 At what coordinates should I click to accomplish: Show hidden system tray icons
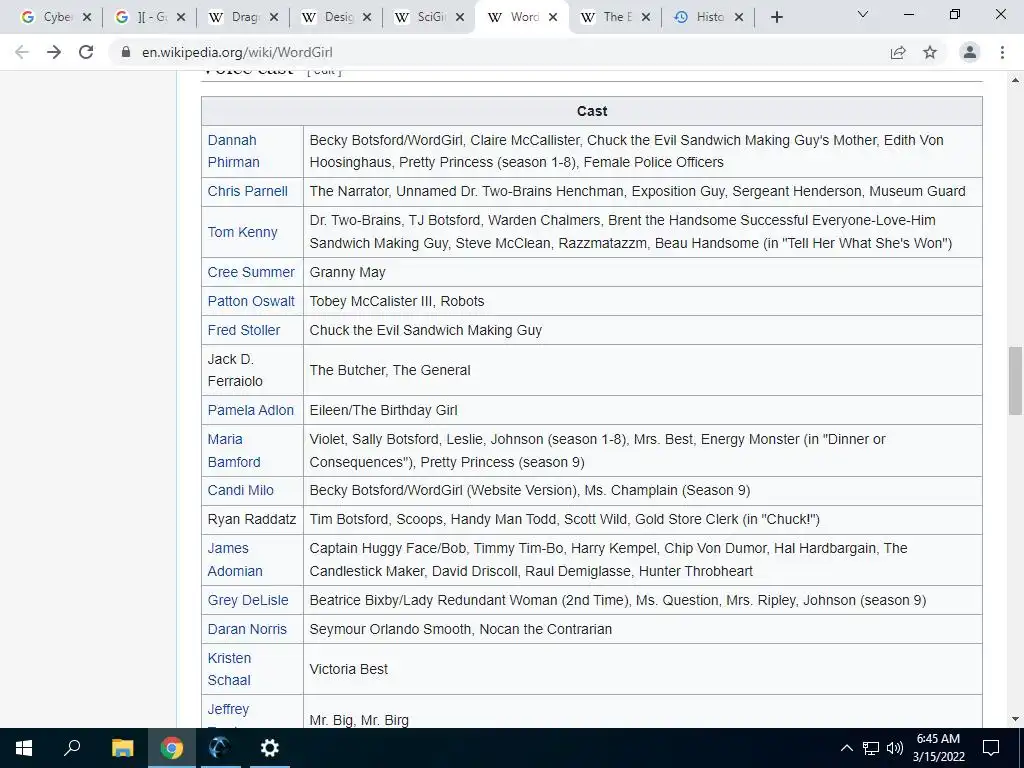pos(846,748)
